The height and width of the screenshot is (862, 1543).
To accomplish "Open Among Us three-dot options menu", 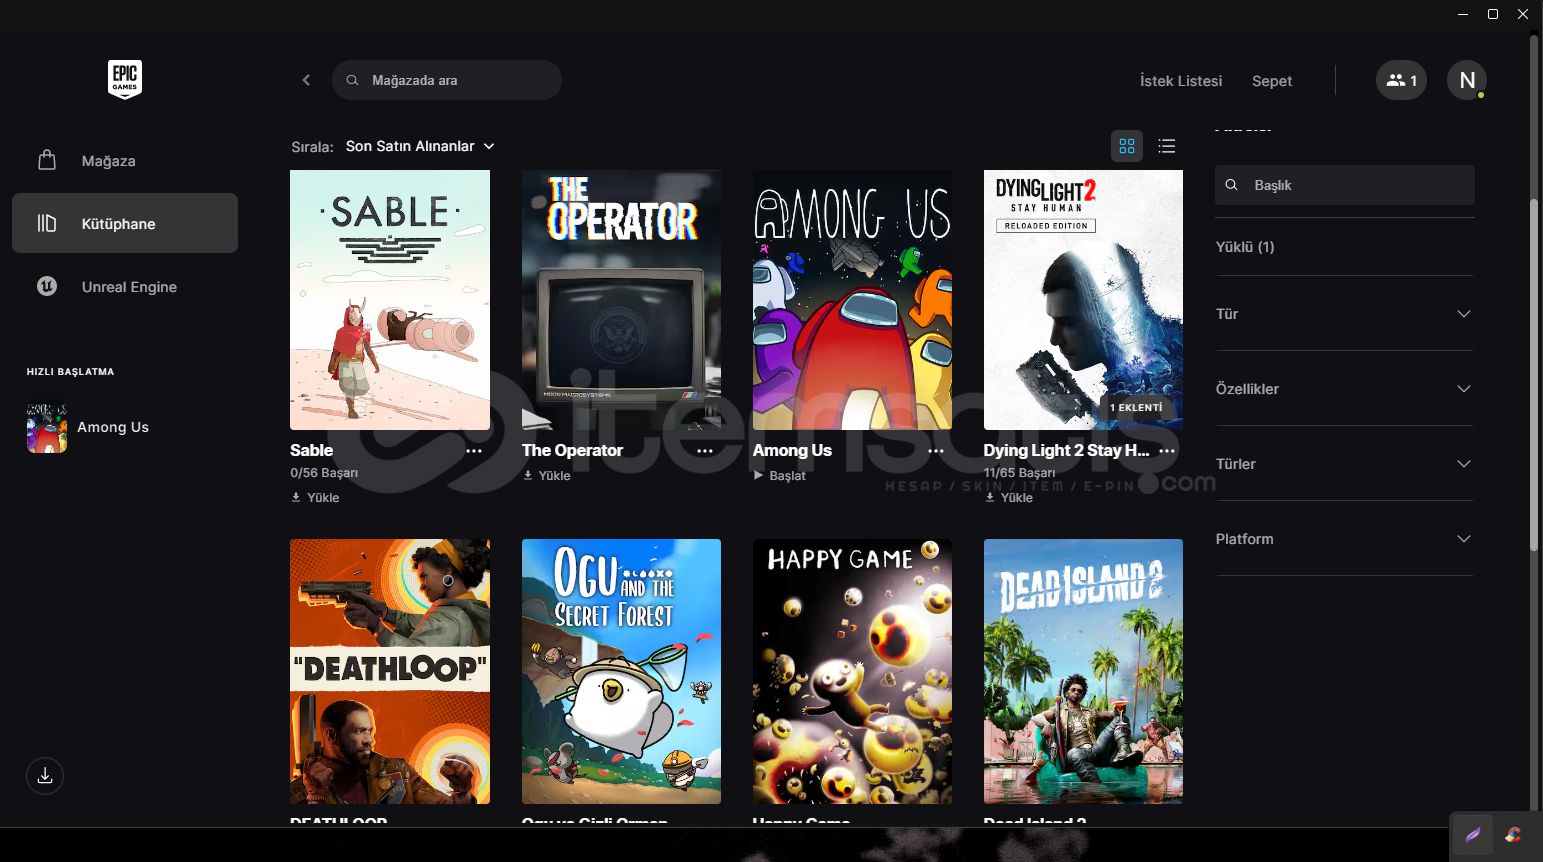I will 936,451.
